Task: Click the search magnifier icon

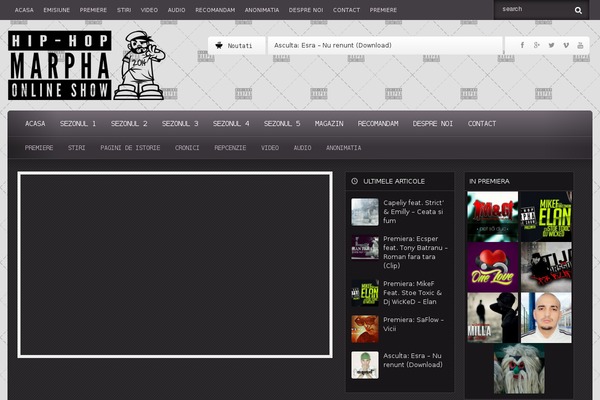Action: pos(578,10)
